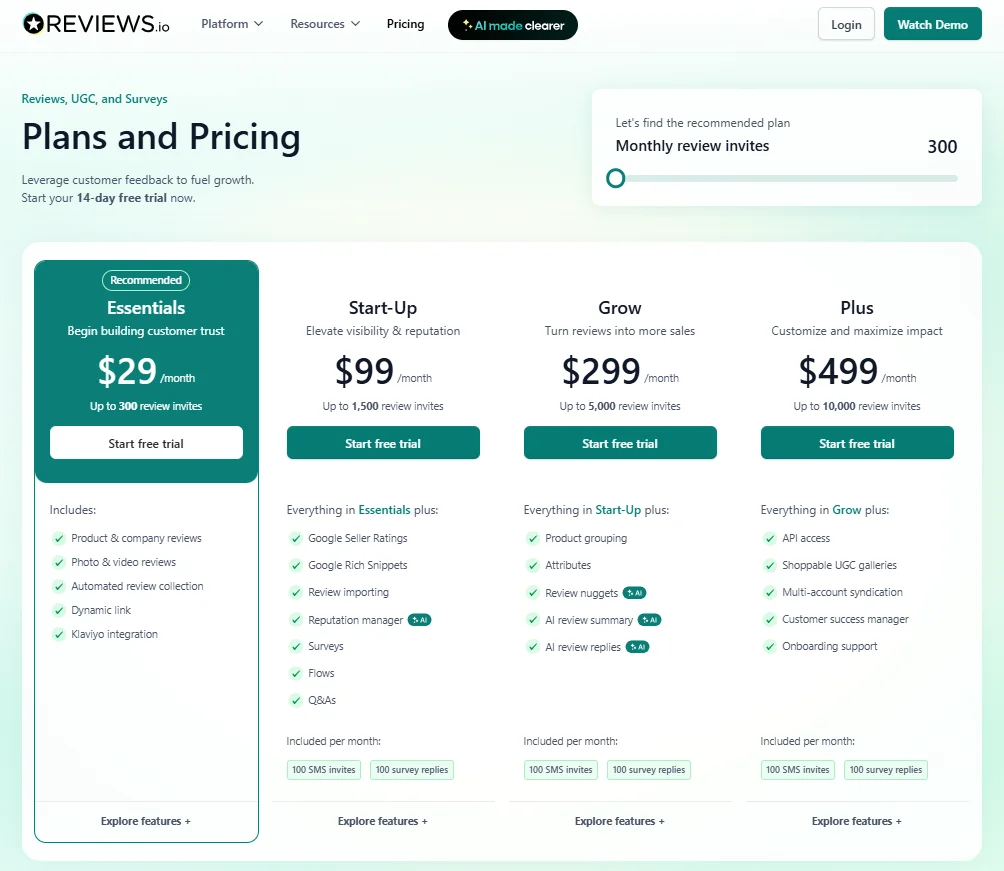Select the Pricing menu item
Screen dimensions: 1004x871
[x=405, y=23]
